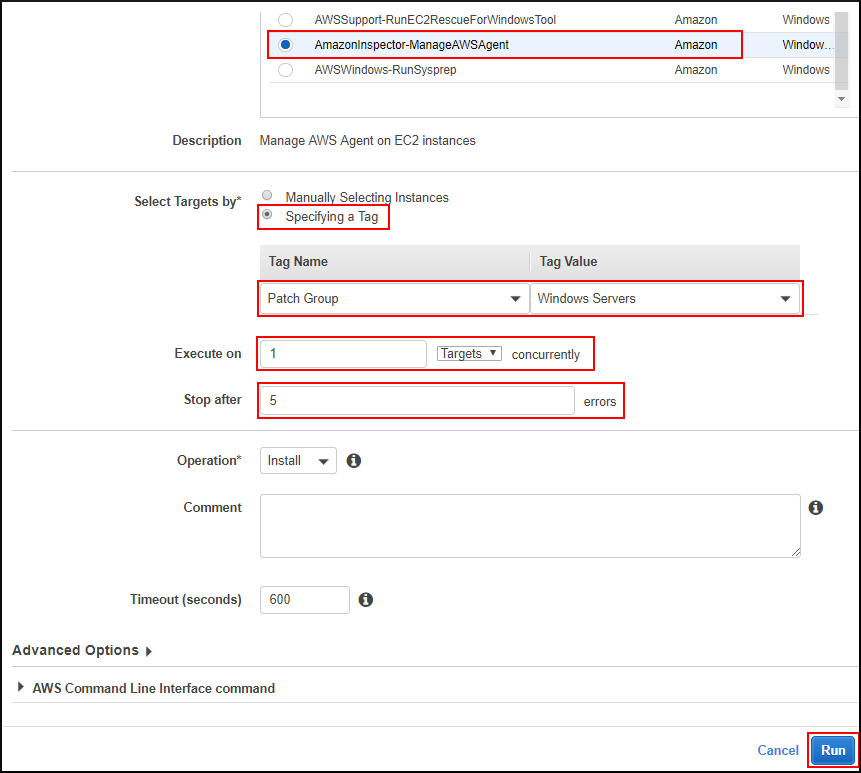Open the Install operation dropdown
This screenshot has height=773, width=861.
click(297, 460)
